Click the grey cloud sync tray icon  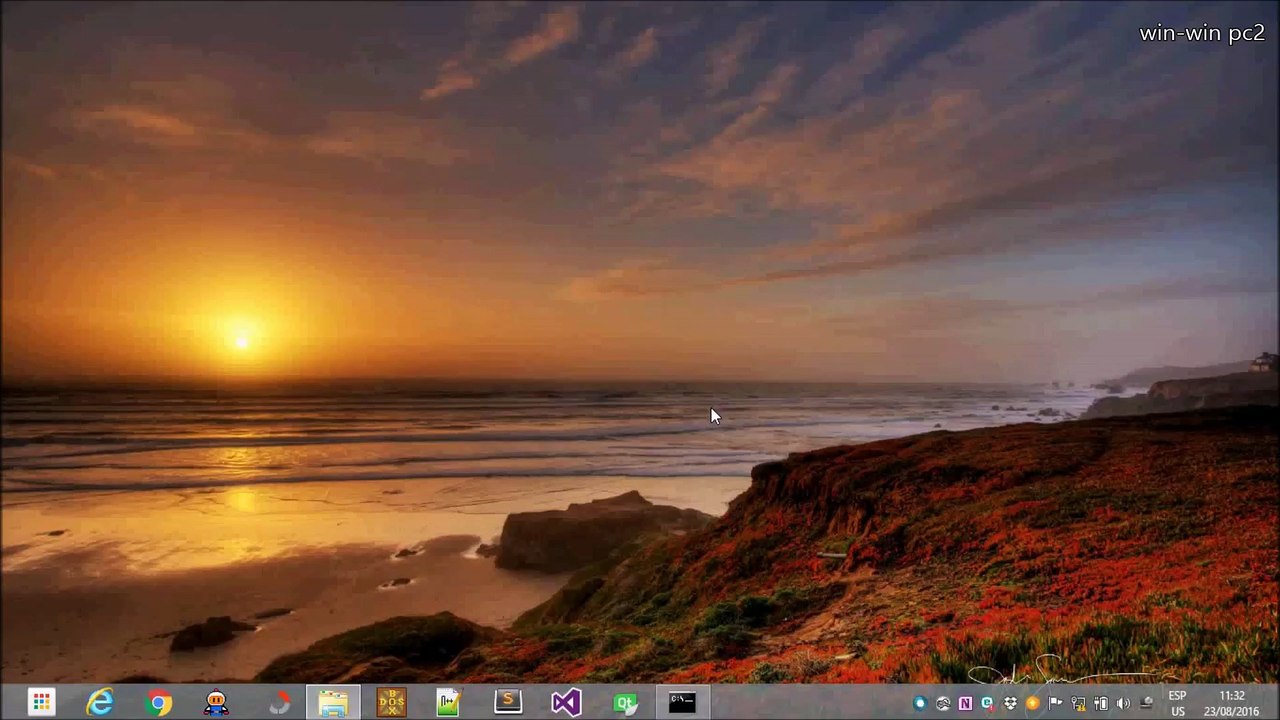pyautogui.click(x=942, y=704)
